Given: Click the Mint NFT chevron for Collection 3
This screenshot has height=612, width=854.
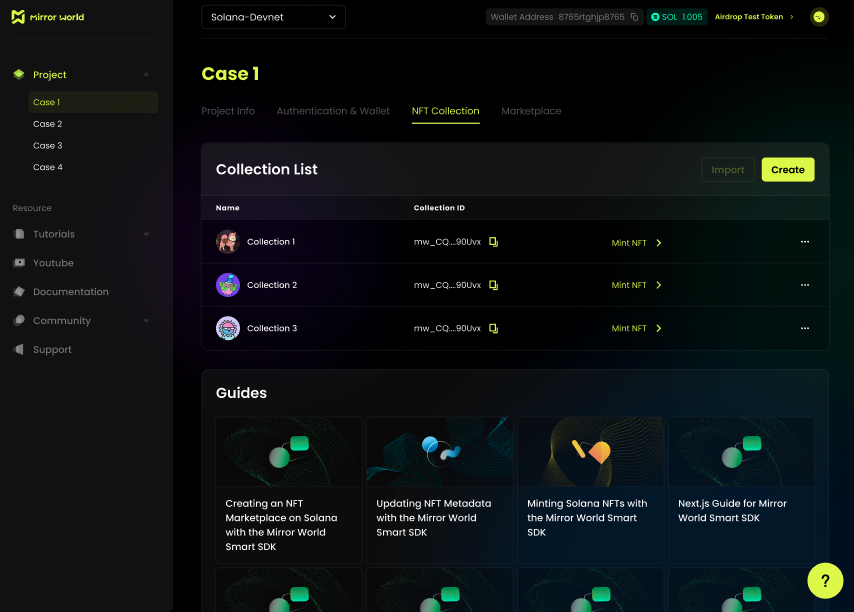Looking at the screenshot, I should pyautogui.click(x=658, y=328).
